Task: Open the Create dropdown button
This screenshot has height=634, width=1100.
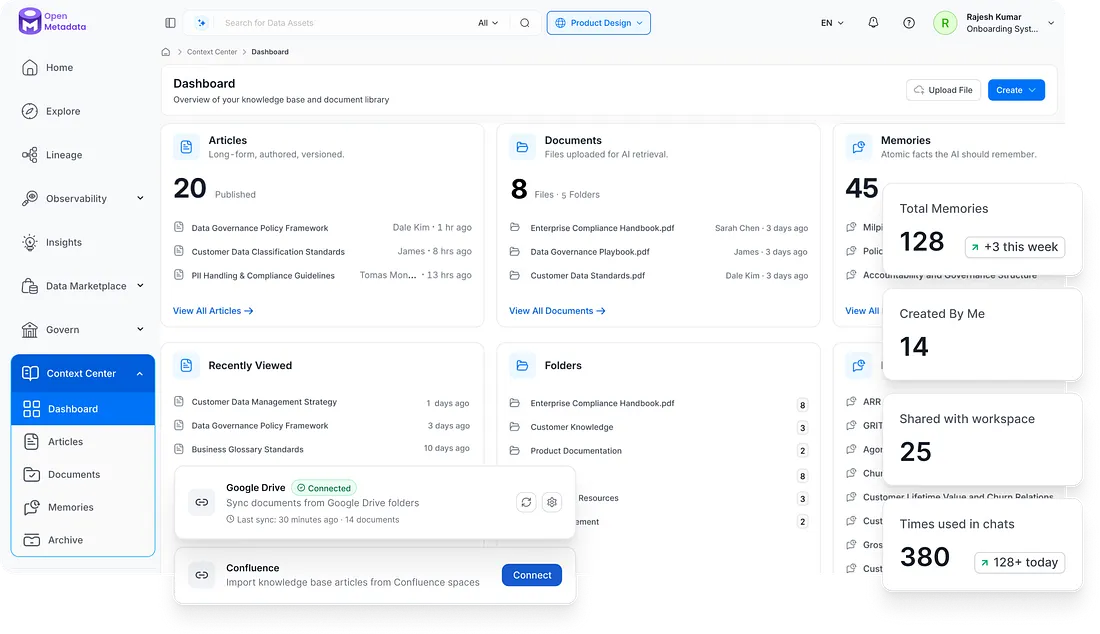Action: [x=1017, y=90]
